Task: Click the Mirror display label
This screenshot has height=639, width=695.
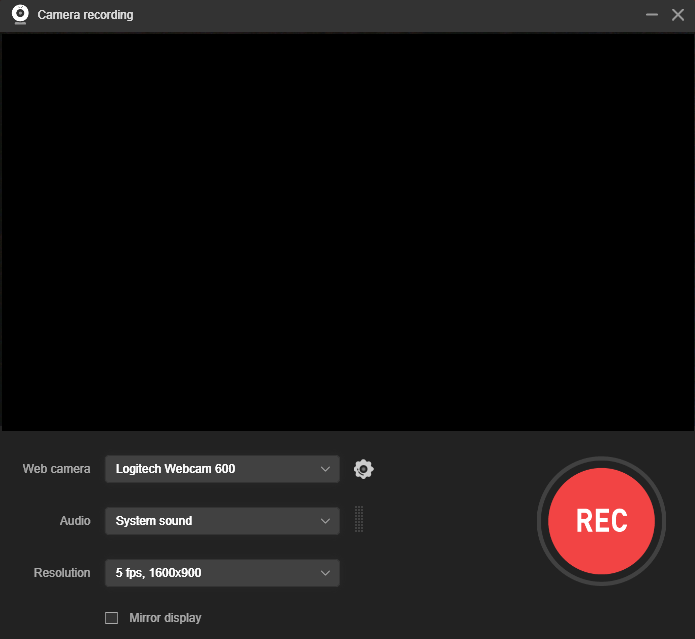Action: 165,618
